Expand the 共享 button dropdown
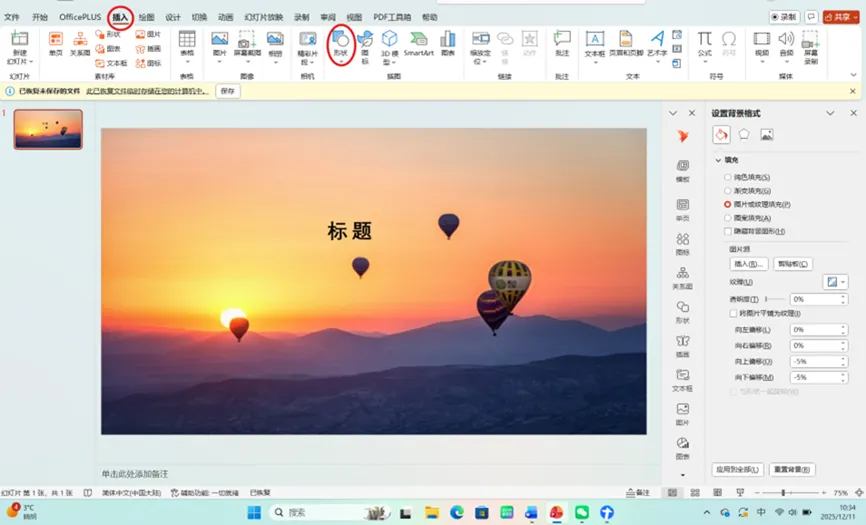Screen dimensions: 866x525 click(x=856, y=17)
